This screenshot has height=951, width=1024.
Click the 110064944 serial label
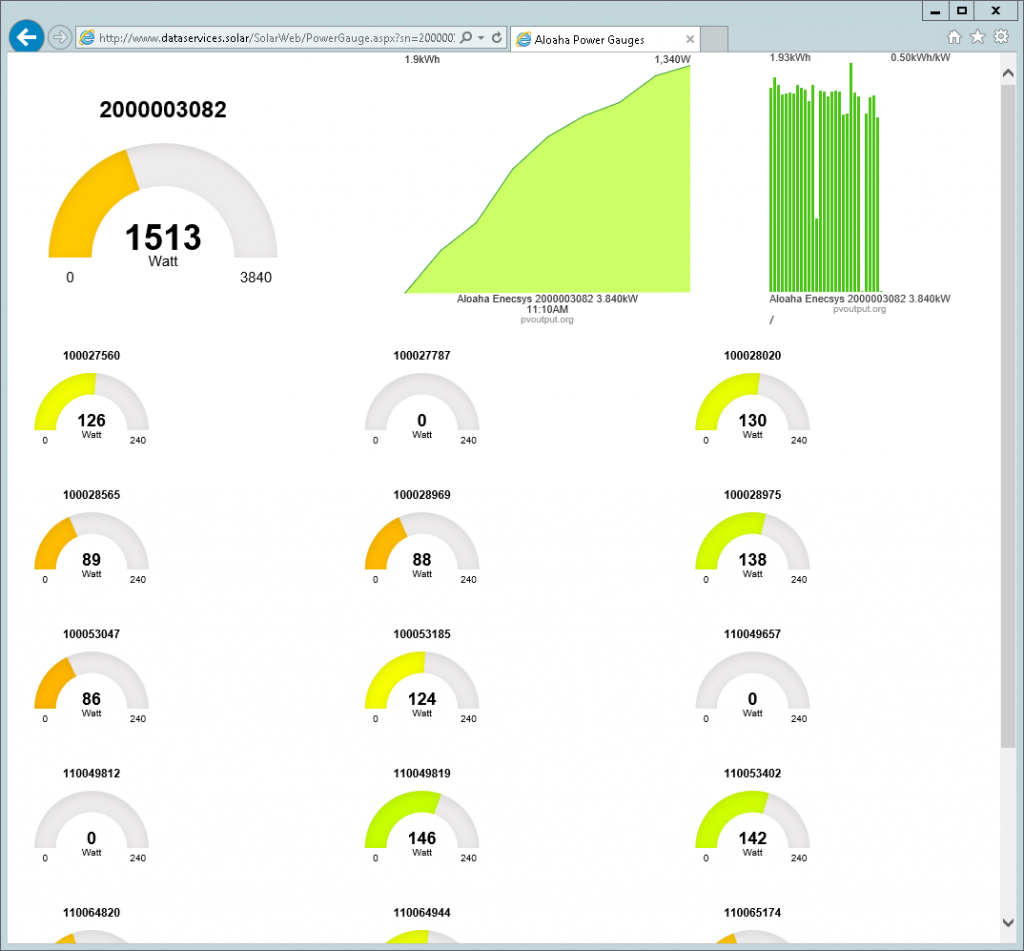422,912
